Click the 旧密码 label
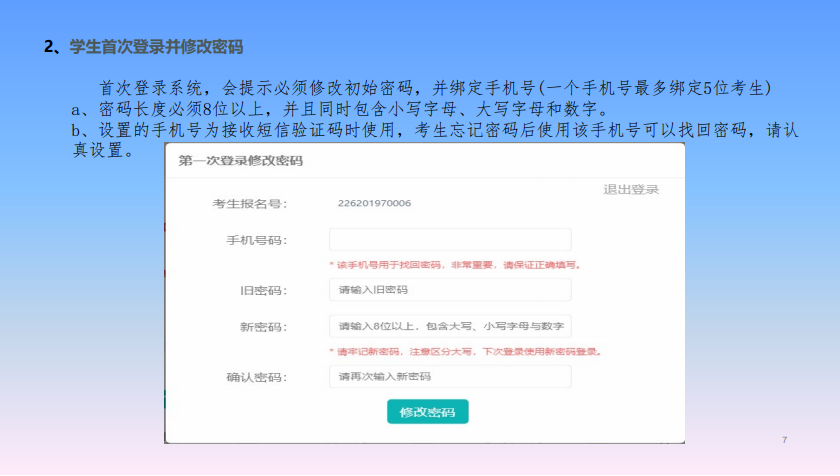The height and width of the screenshot is (476, 840). coord(263,291)
